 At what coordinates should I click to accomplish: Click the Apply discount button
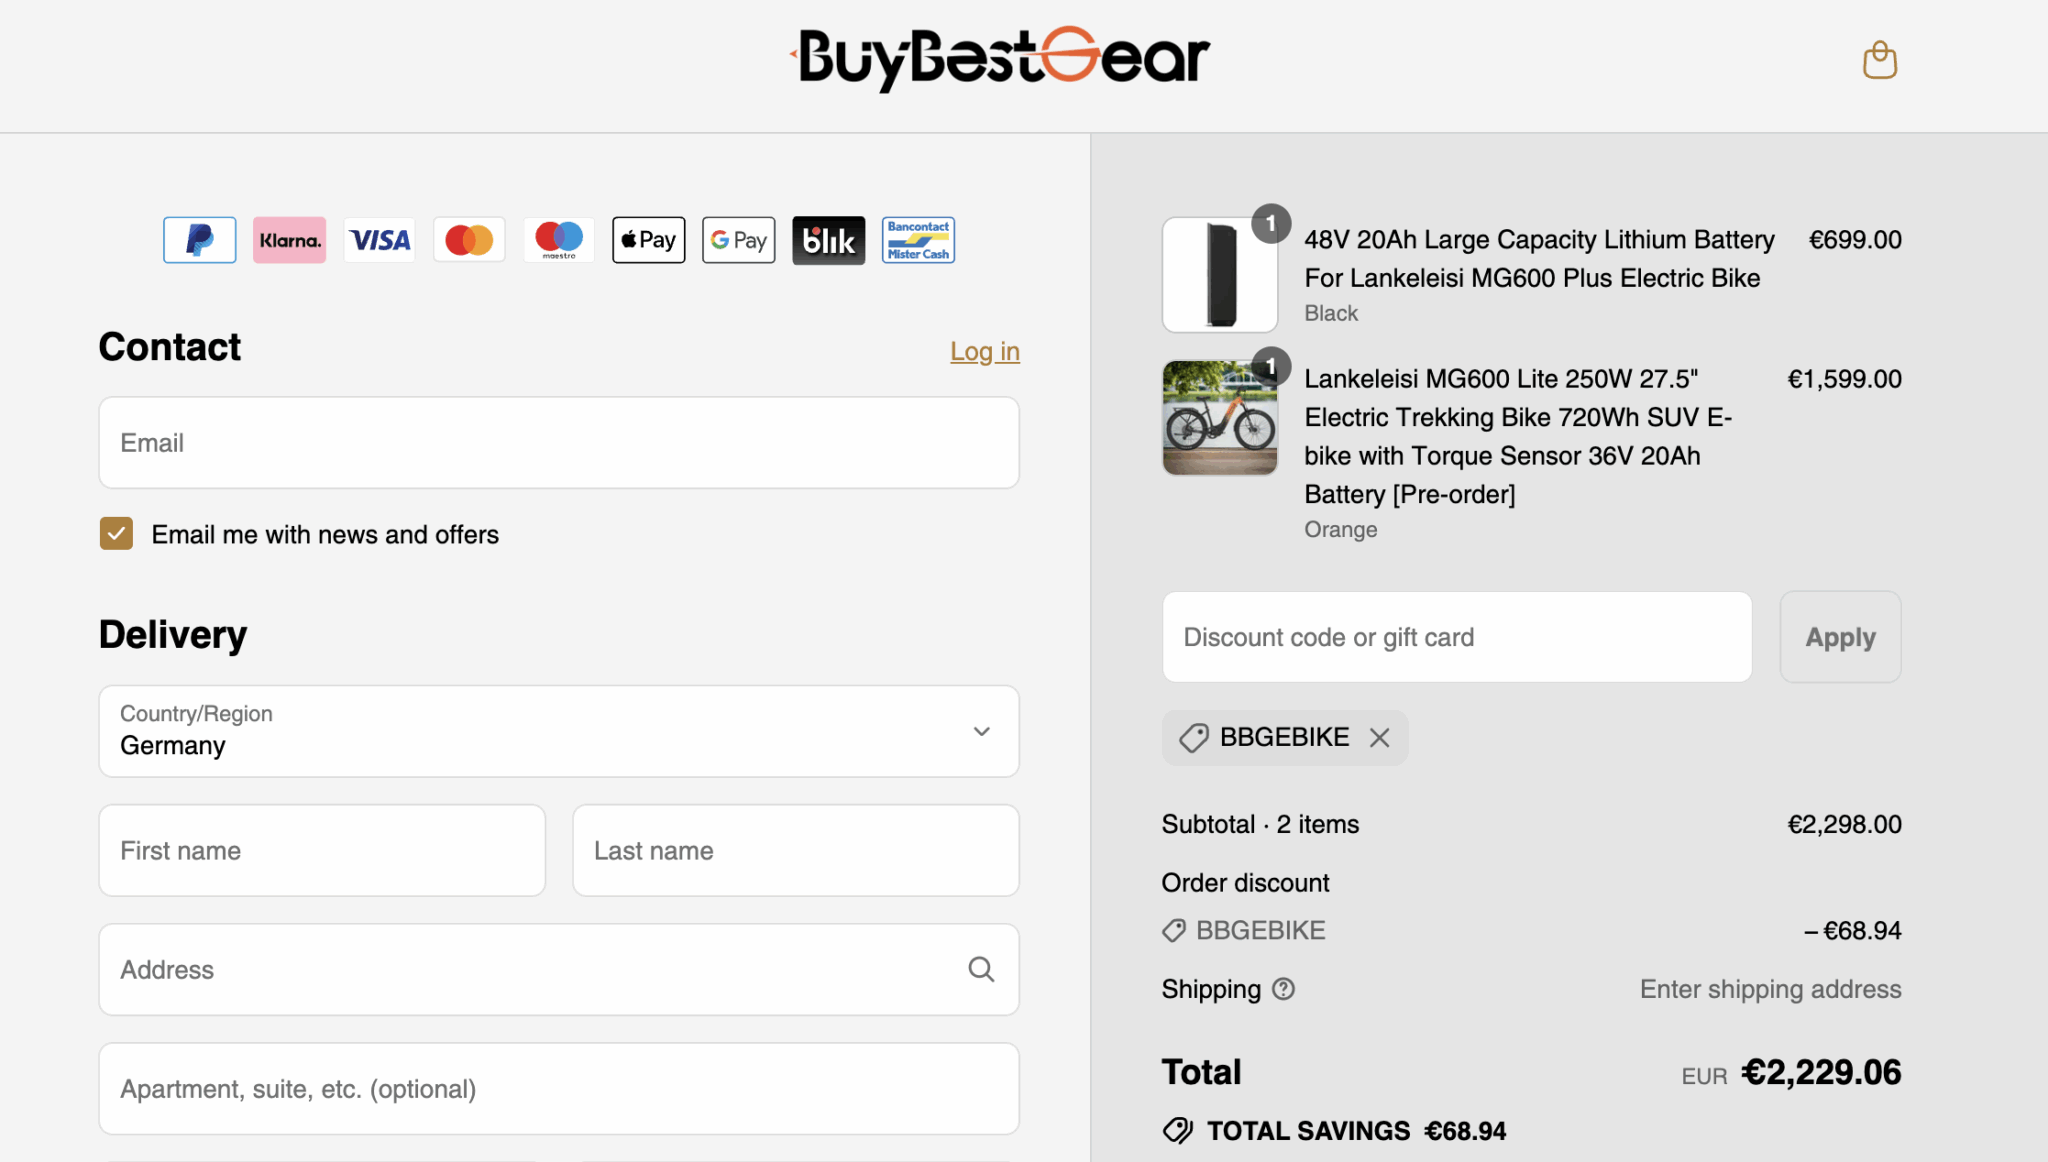1841,637
